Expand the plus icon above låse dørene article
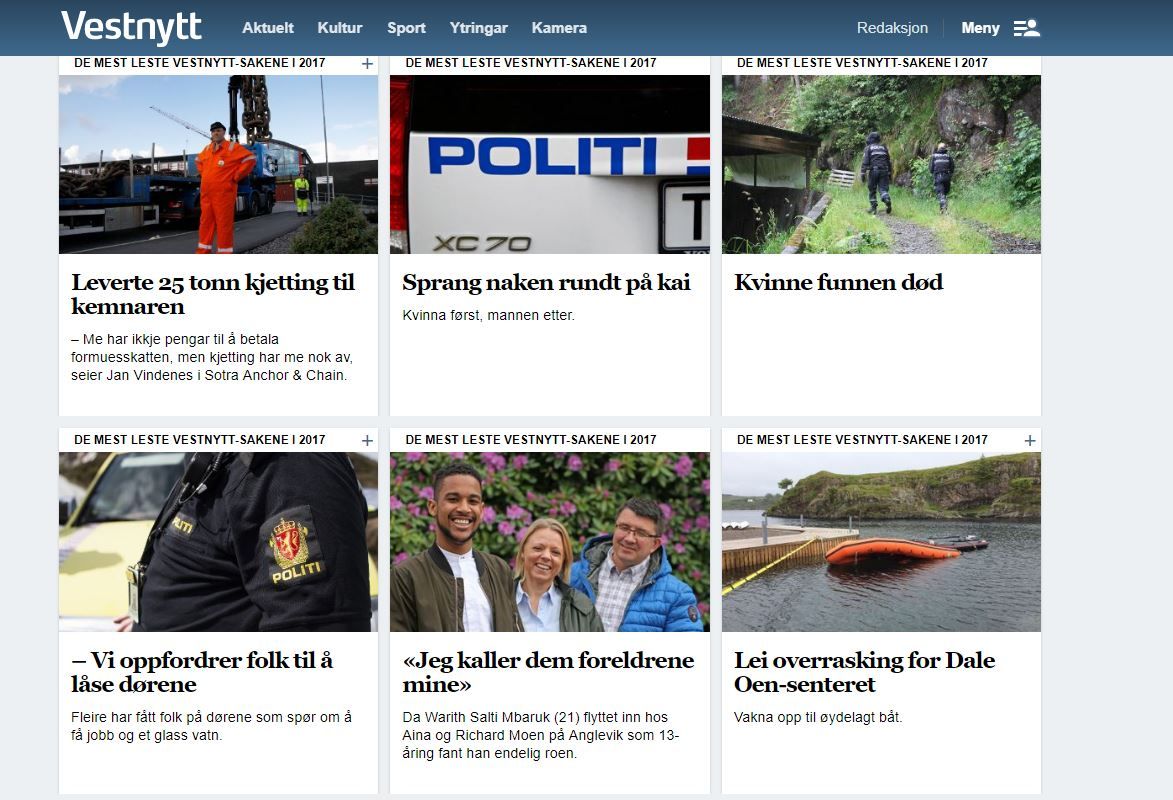This screenshot has height=800, width=1173. click(x=367, y=441)
